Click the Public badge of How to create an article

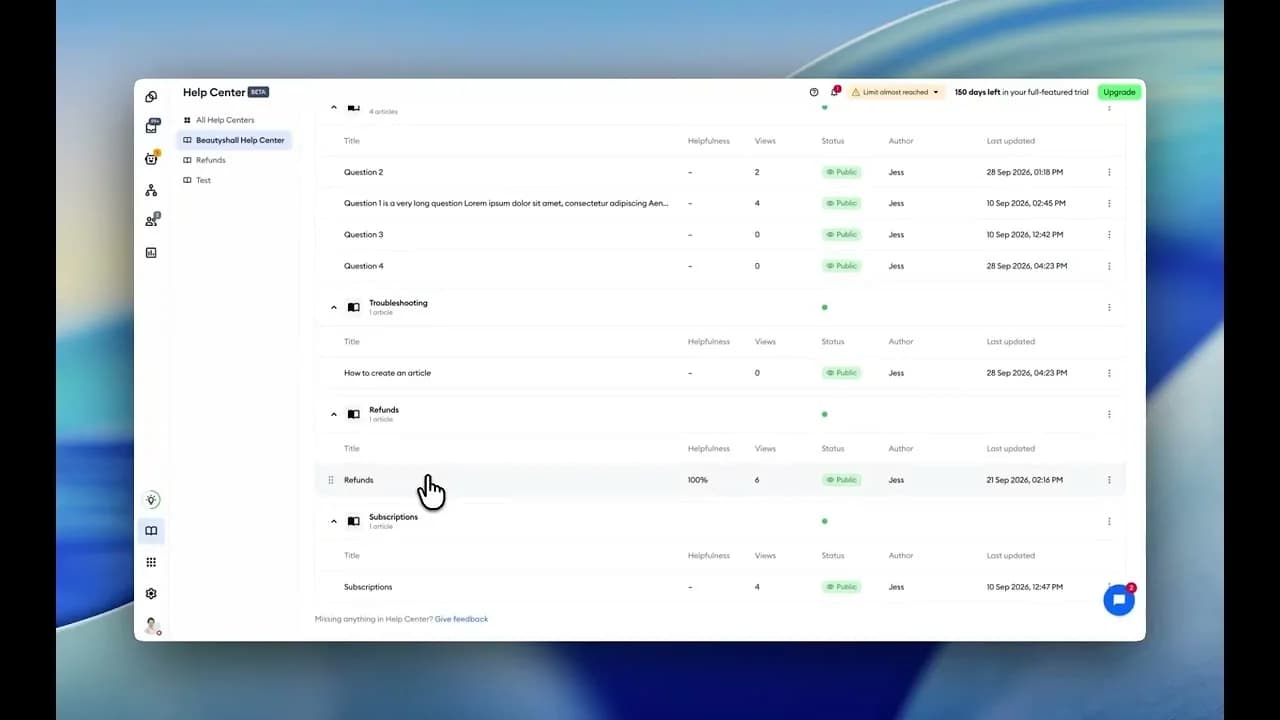842,373
